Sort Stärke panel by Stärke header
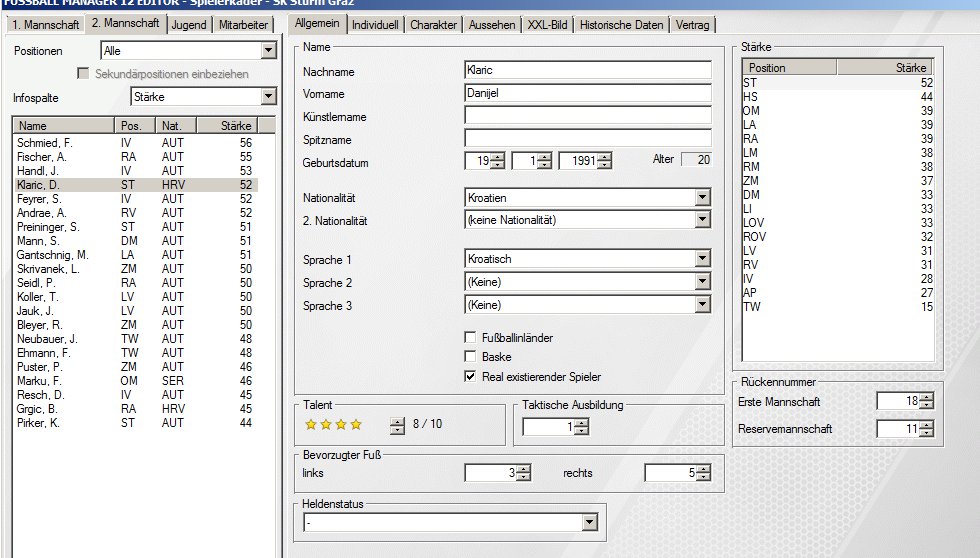This screenshot has width=980, height=558. [884, 67]
